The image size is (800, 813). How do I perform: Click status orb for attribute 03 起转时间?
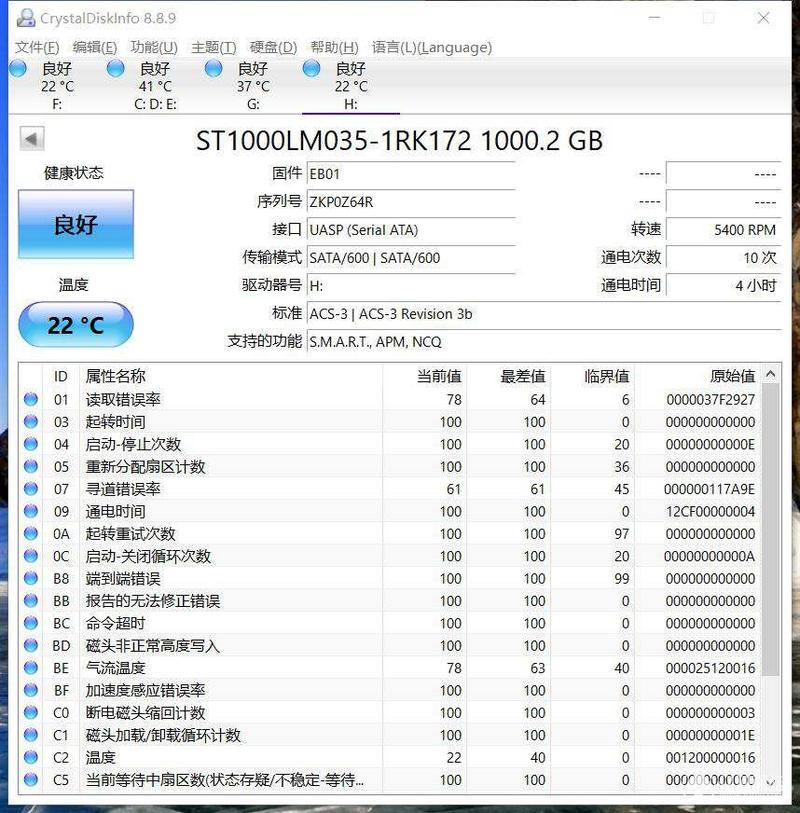(31, 421)
